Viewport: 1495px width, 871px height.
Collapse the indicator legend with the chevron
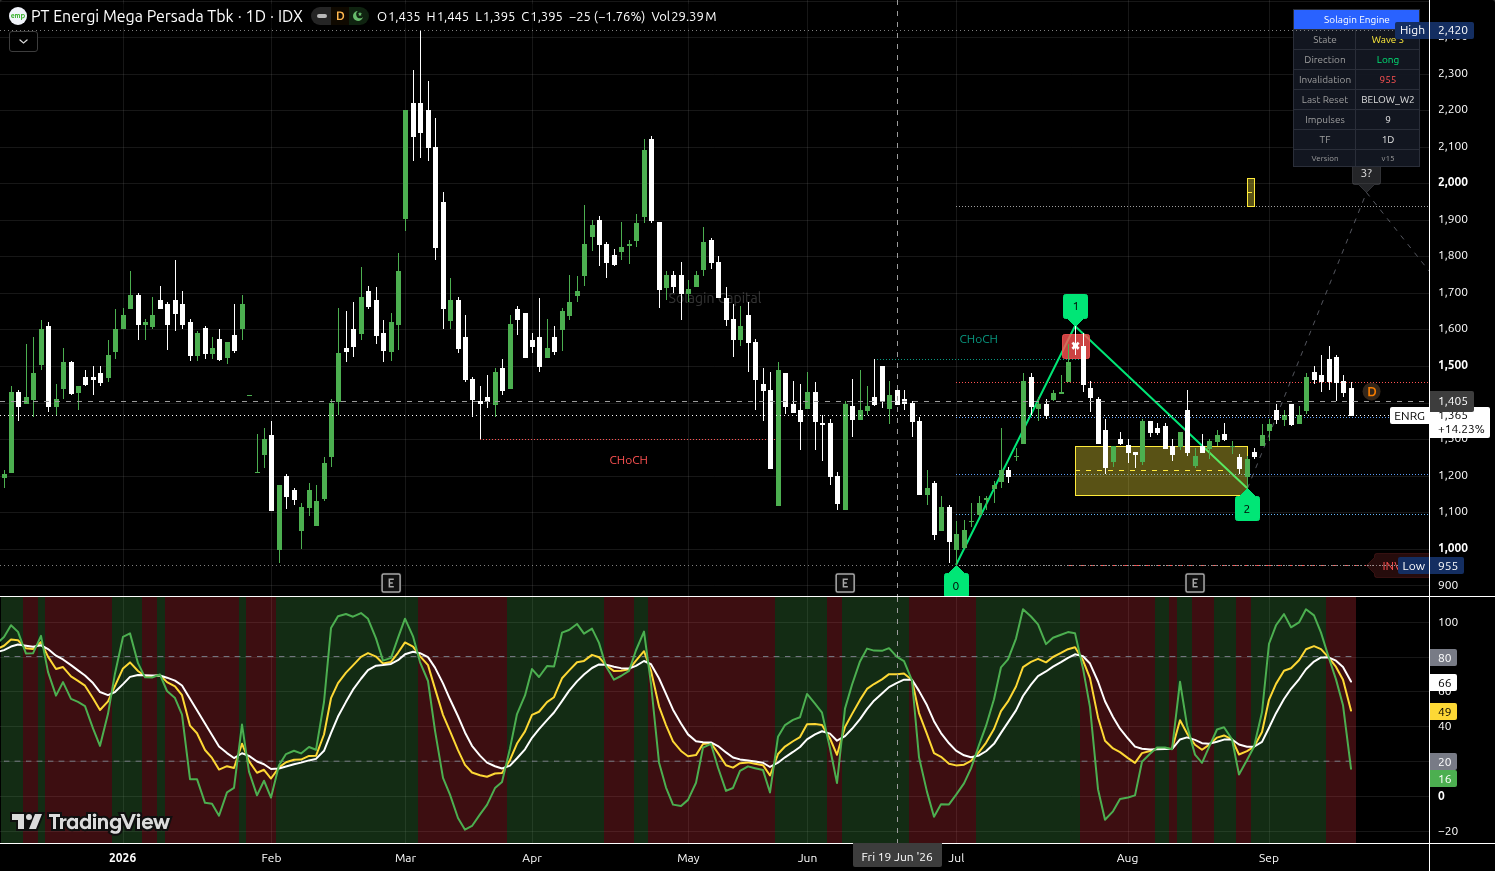[x=23, y=42]
